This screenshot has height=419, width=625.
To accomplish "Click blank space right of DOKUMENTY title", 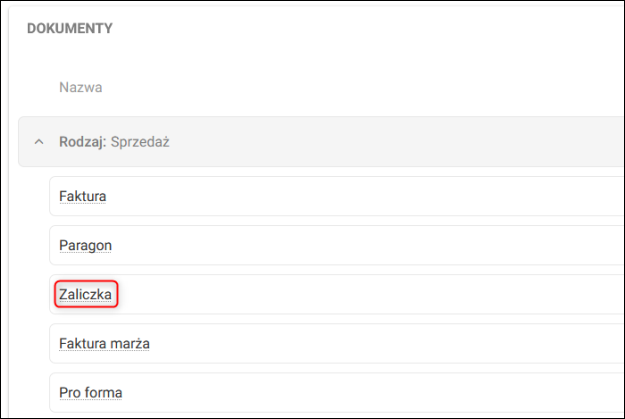I will tap(350, 29).
